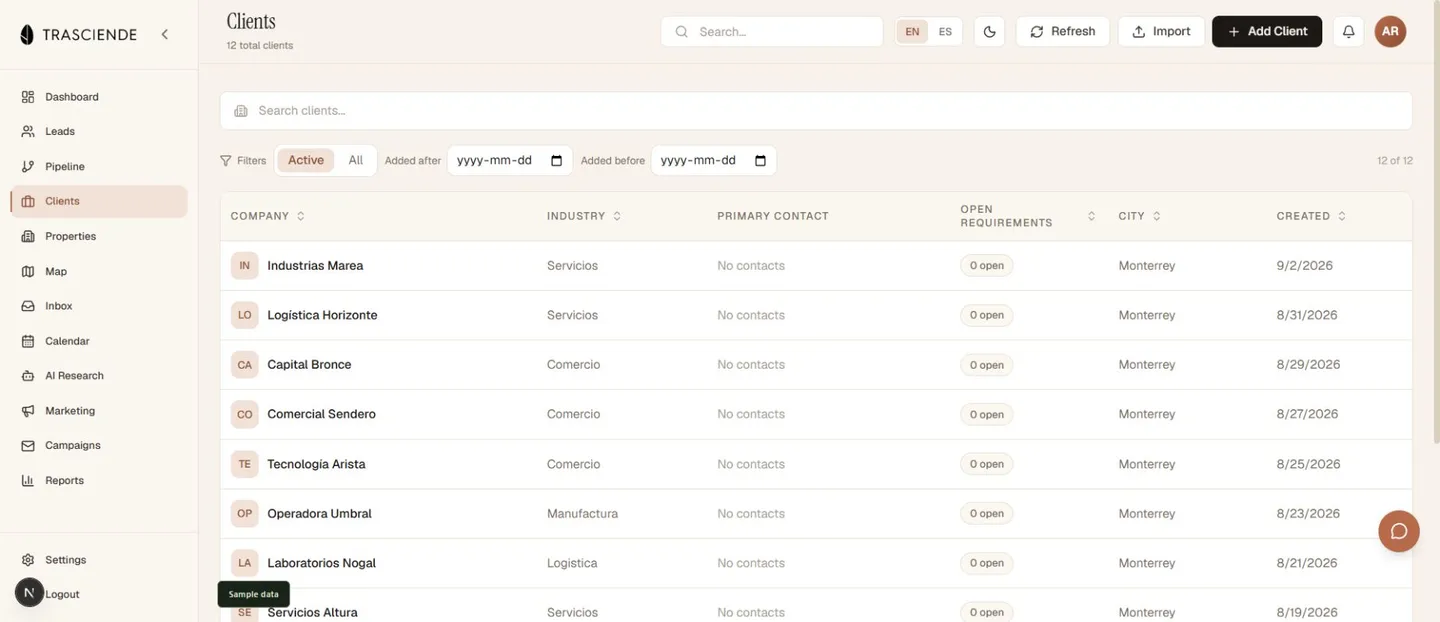Open Inbox in the sidebar
Image resolution: width=1440 pixels, height=622 pixels.
99,306
